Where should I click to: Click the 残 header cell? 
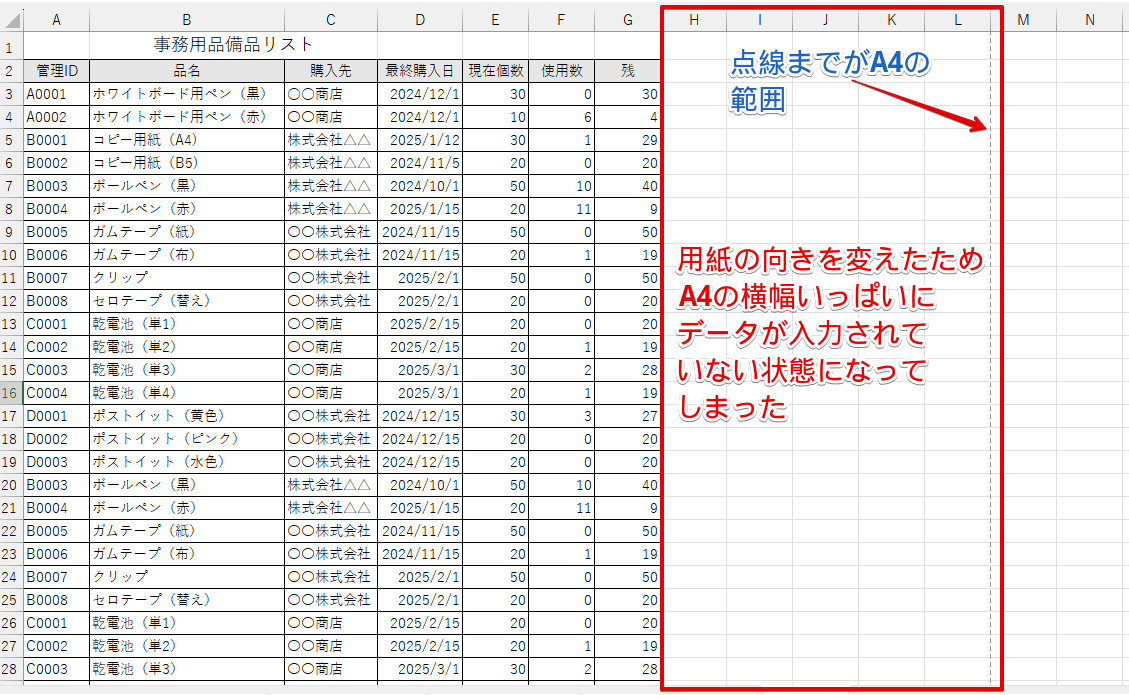point(627,70)
